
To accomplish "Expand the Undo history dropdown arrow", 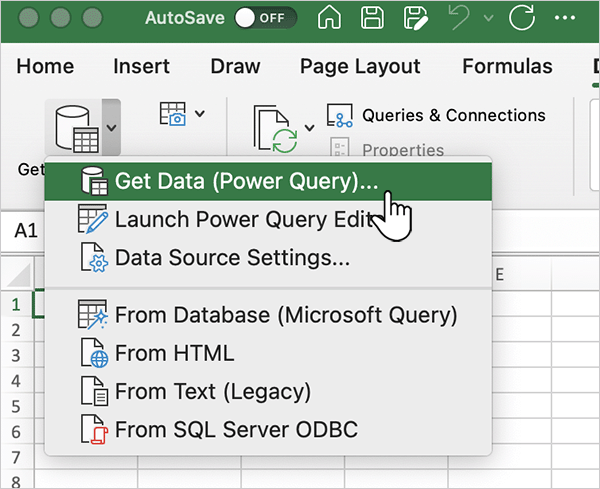I will point(487,18).
